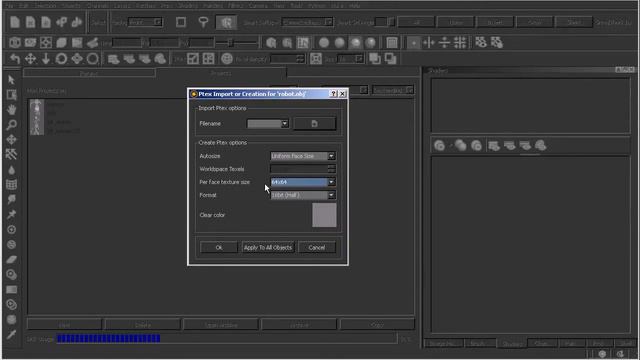Open the Help menu

(354, 6)
